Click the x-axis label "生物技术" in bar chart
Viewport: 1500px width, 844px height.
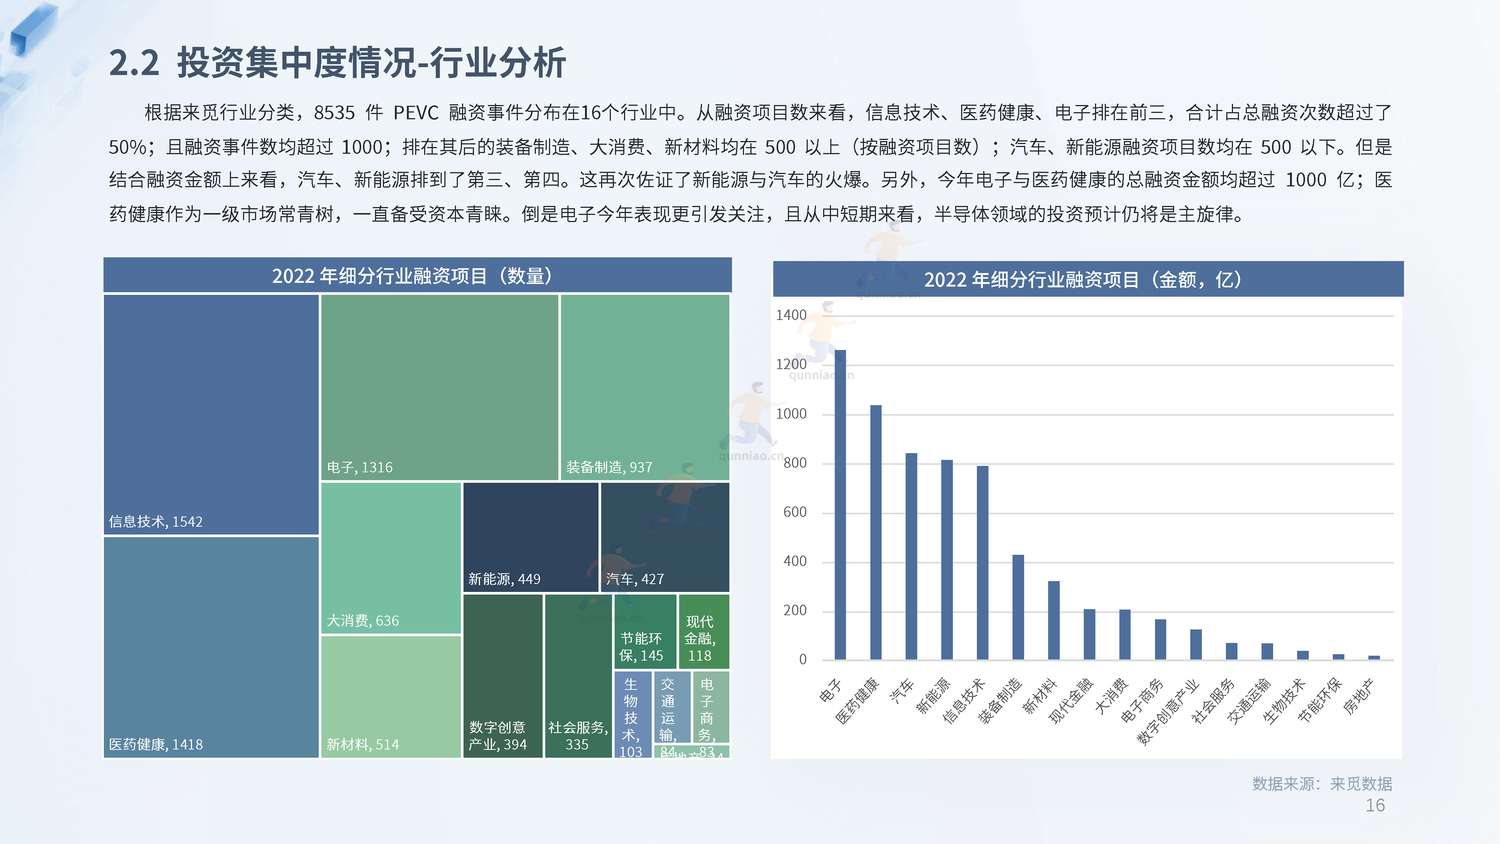click(x=1284, y=700)
